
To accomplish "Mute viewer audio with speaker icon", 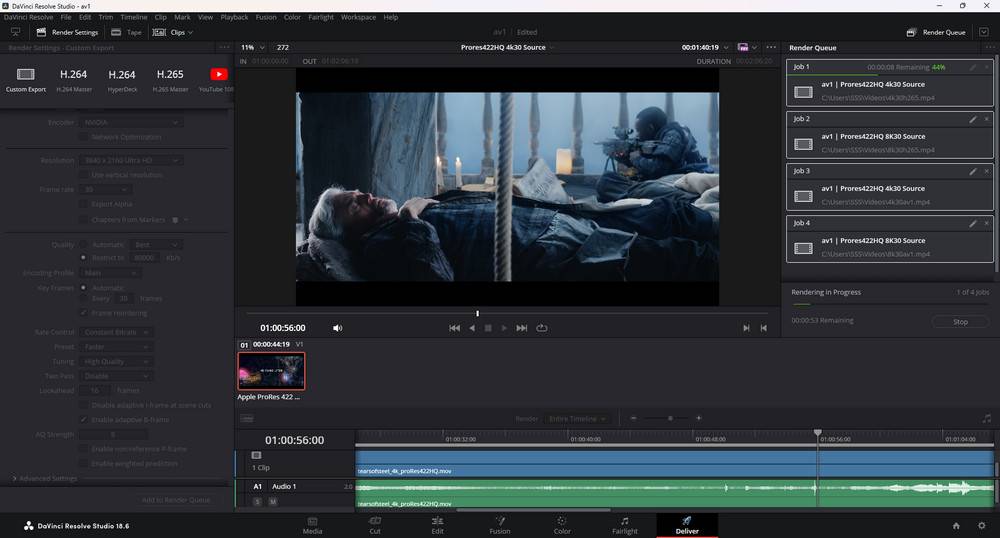I will click(x=337, y=328).
